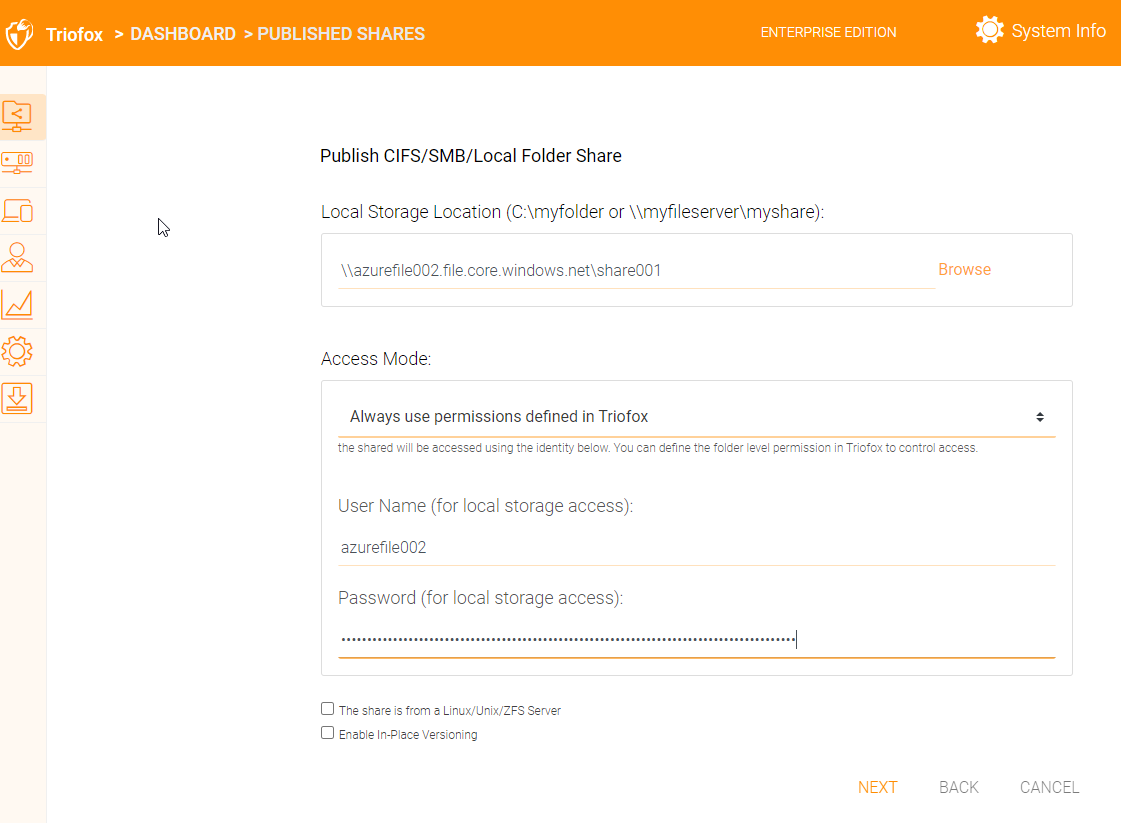Focus the User Name field

pyautogui.click(x=696, y=548)
